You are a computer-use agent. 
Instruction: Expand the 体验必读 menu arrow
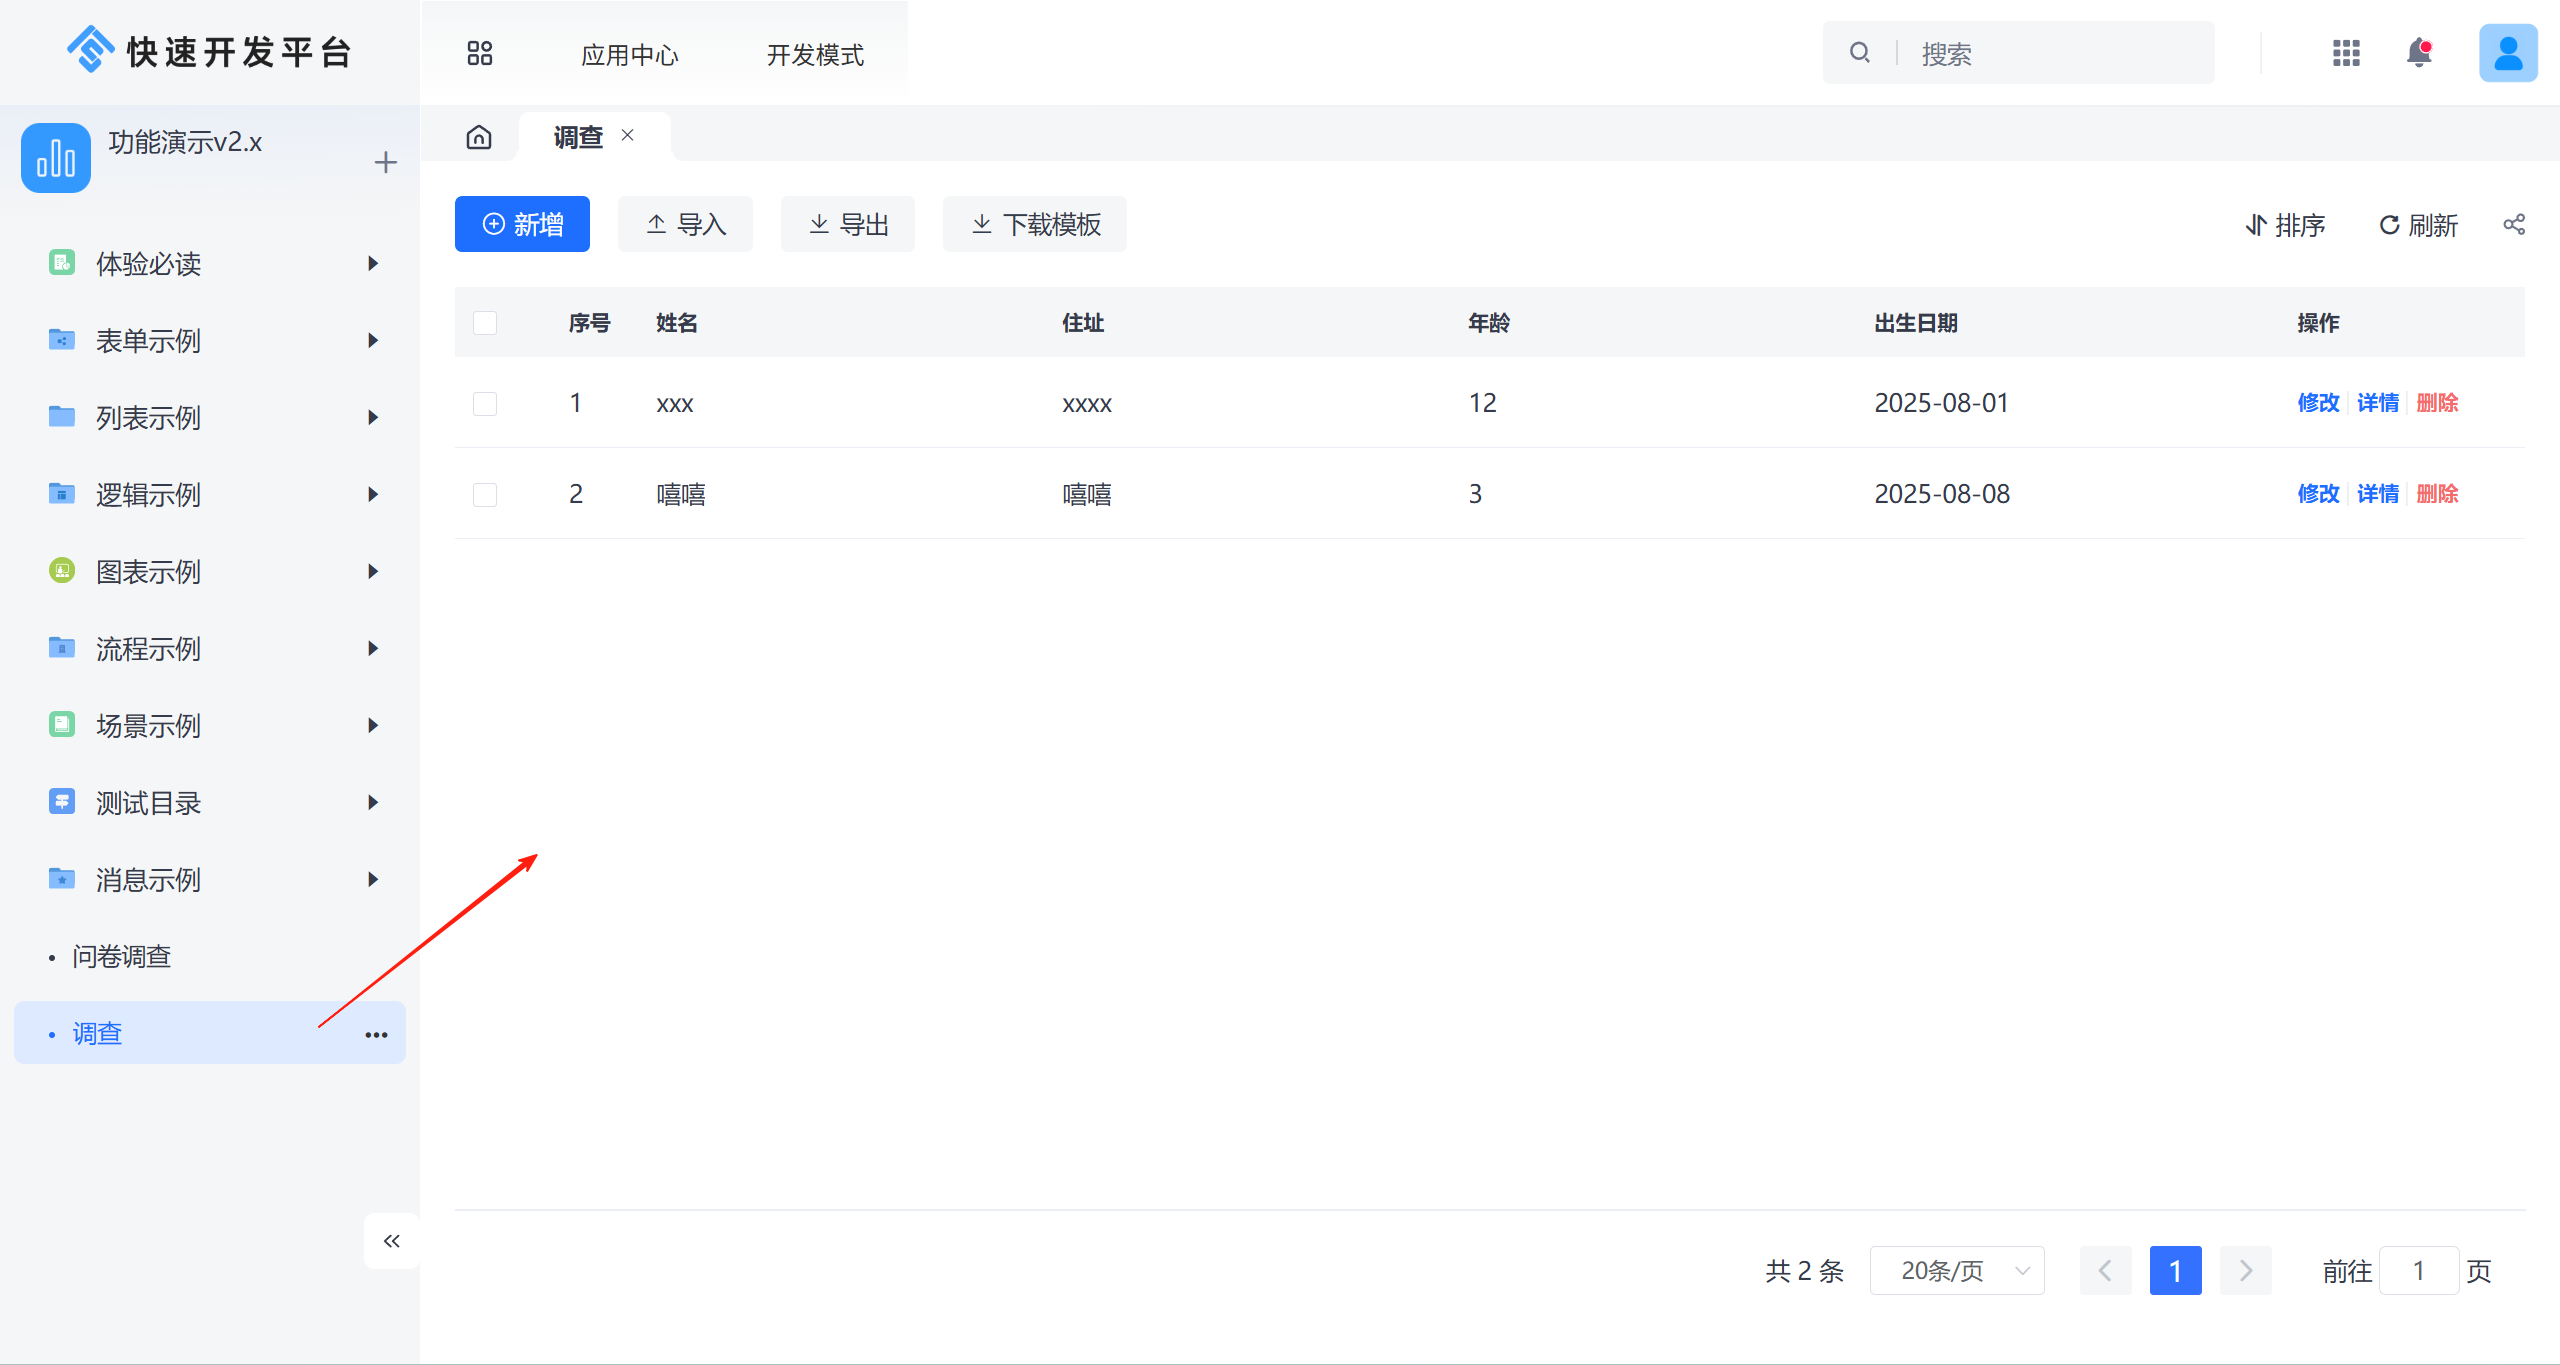click(373, 264)
